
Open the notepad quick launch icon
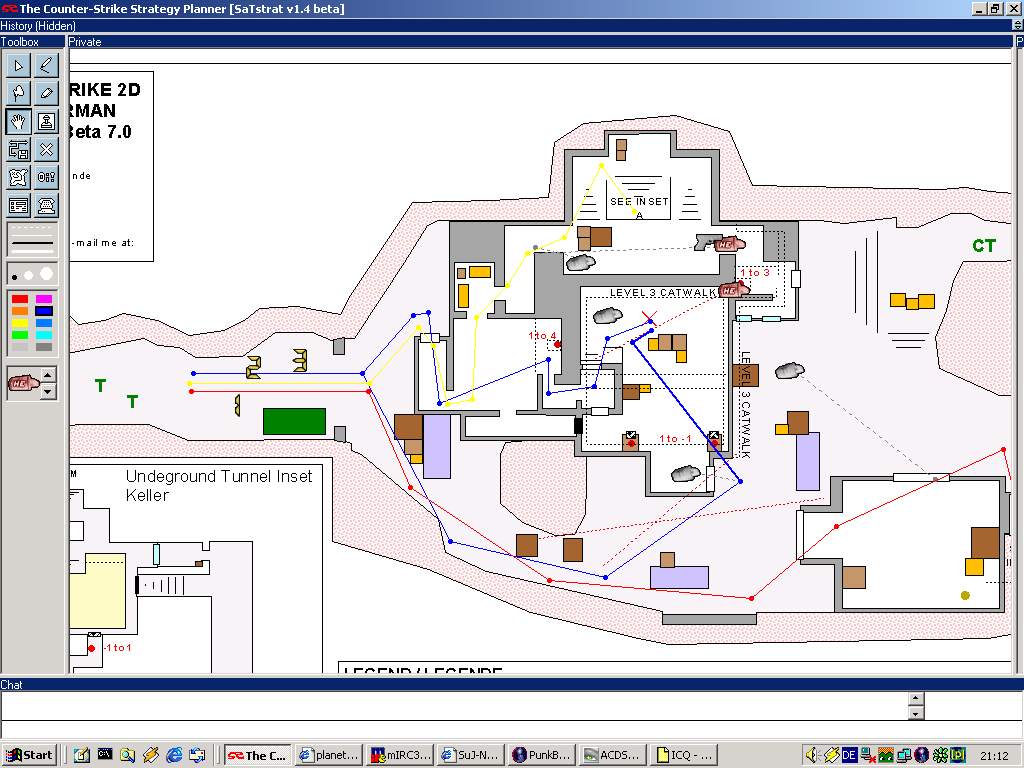82,755
